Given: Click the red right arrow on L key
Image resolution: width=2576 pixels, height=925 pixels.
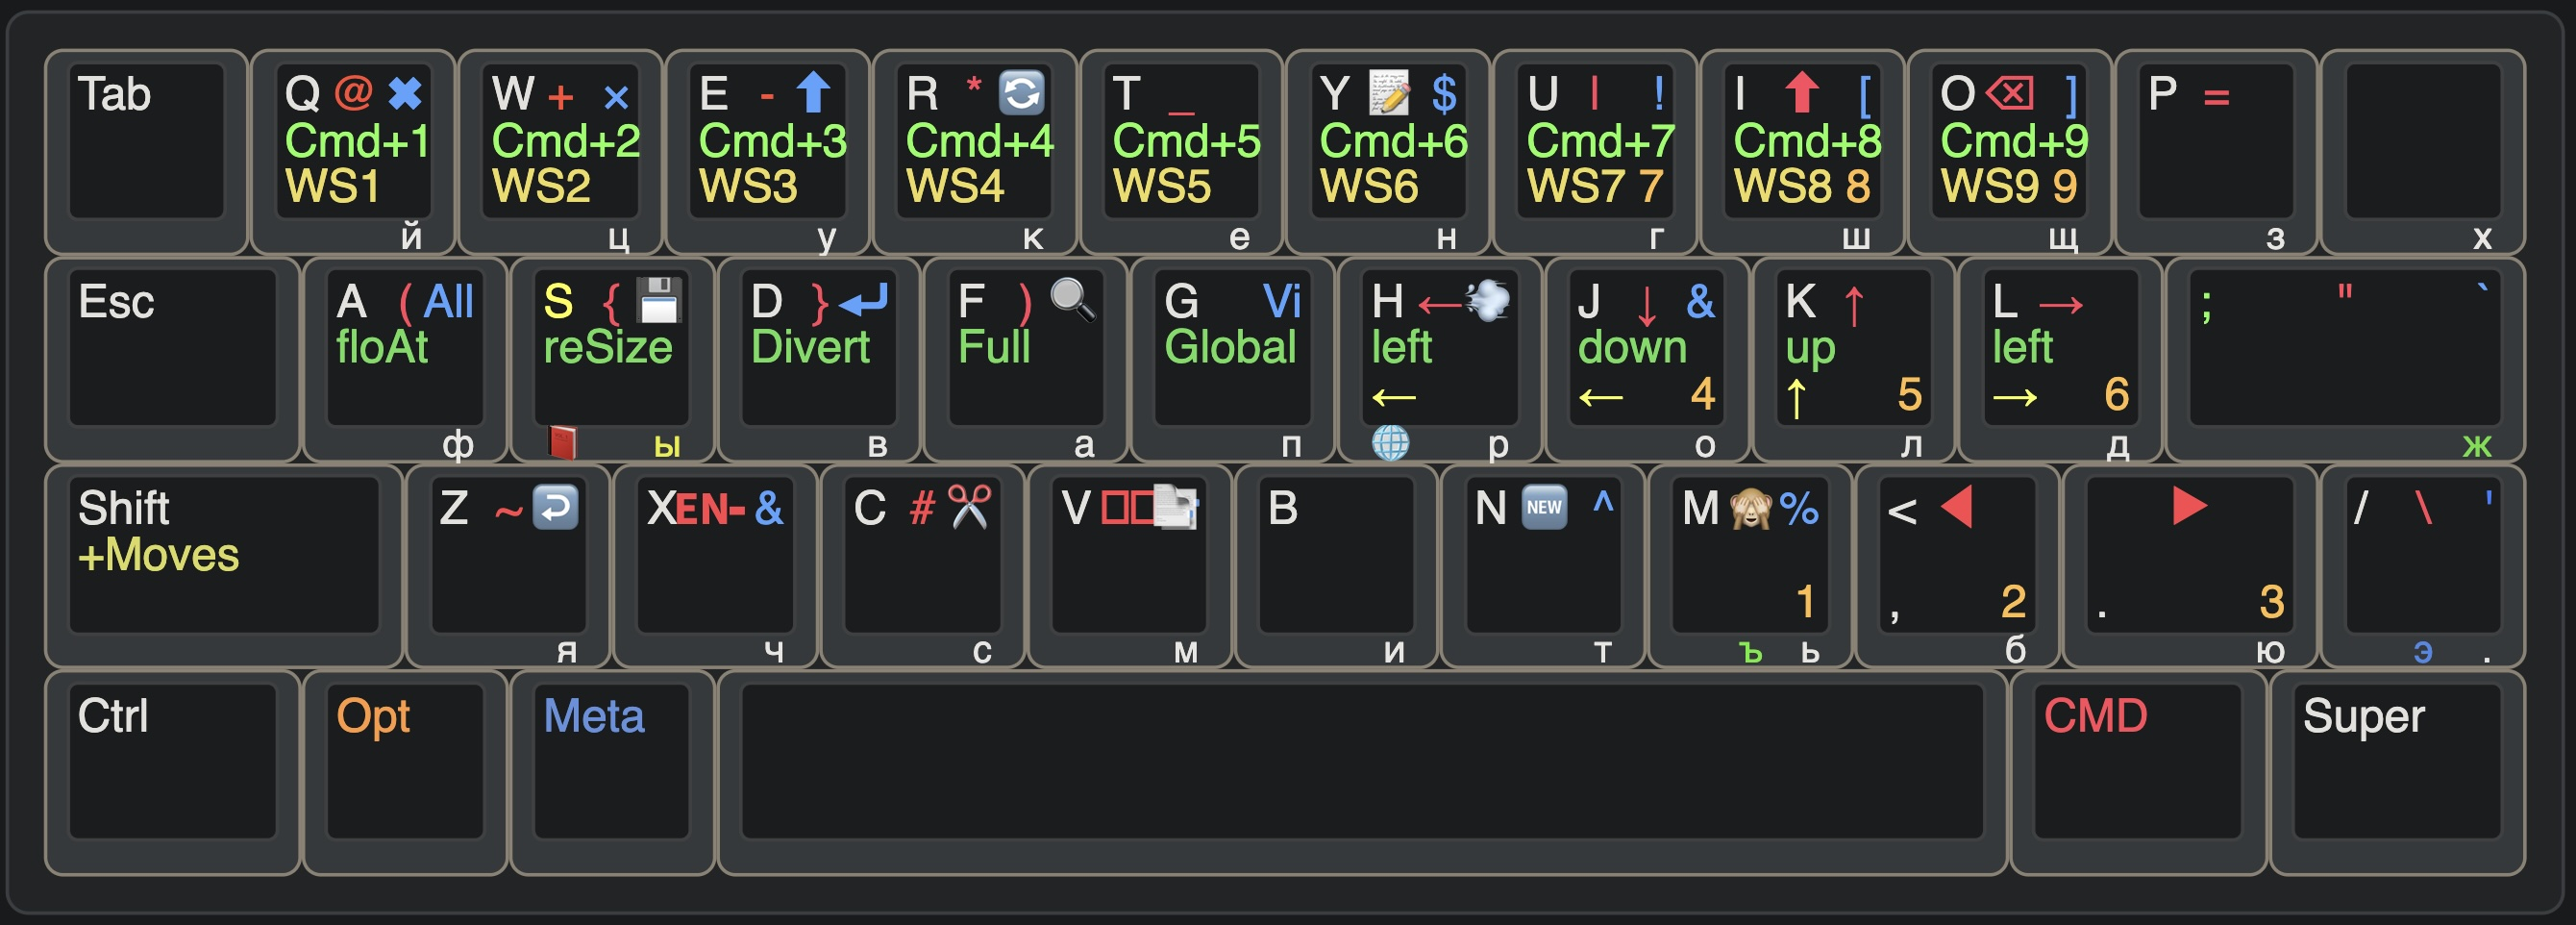Looking at the screenshot, I should click(x=2060, y=303).
